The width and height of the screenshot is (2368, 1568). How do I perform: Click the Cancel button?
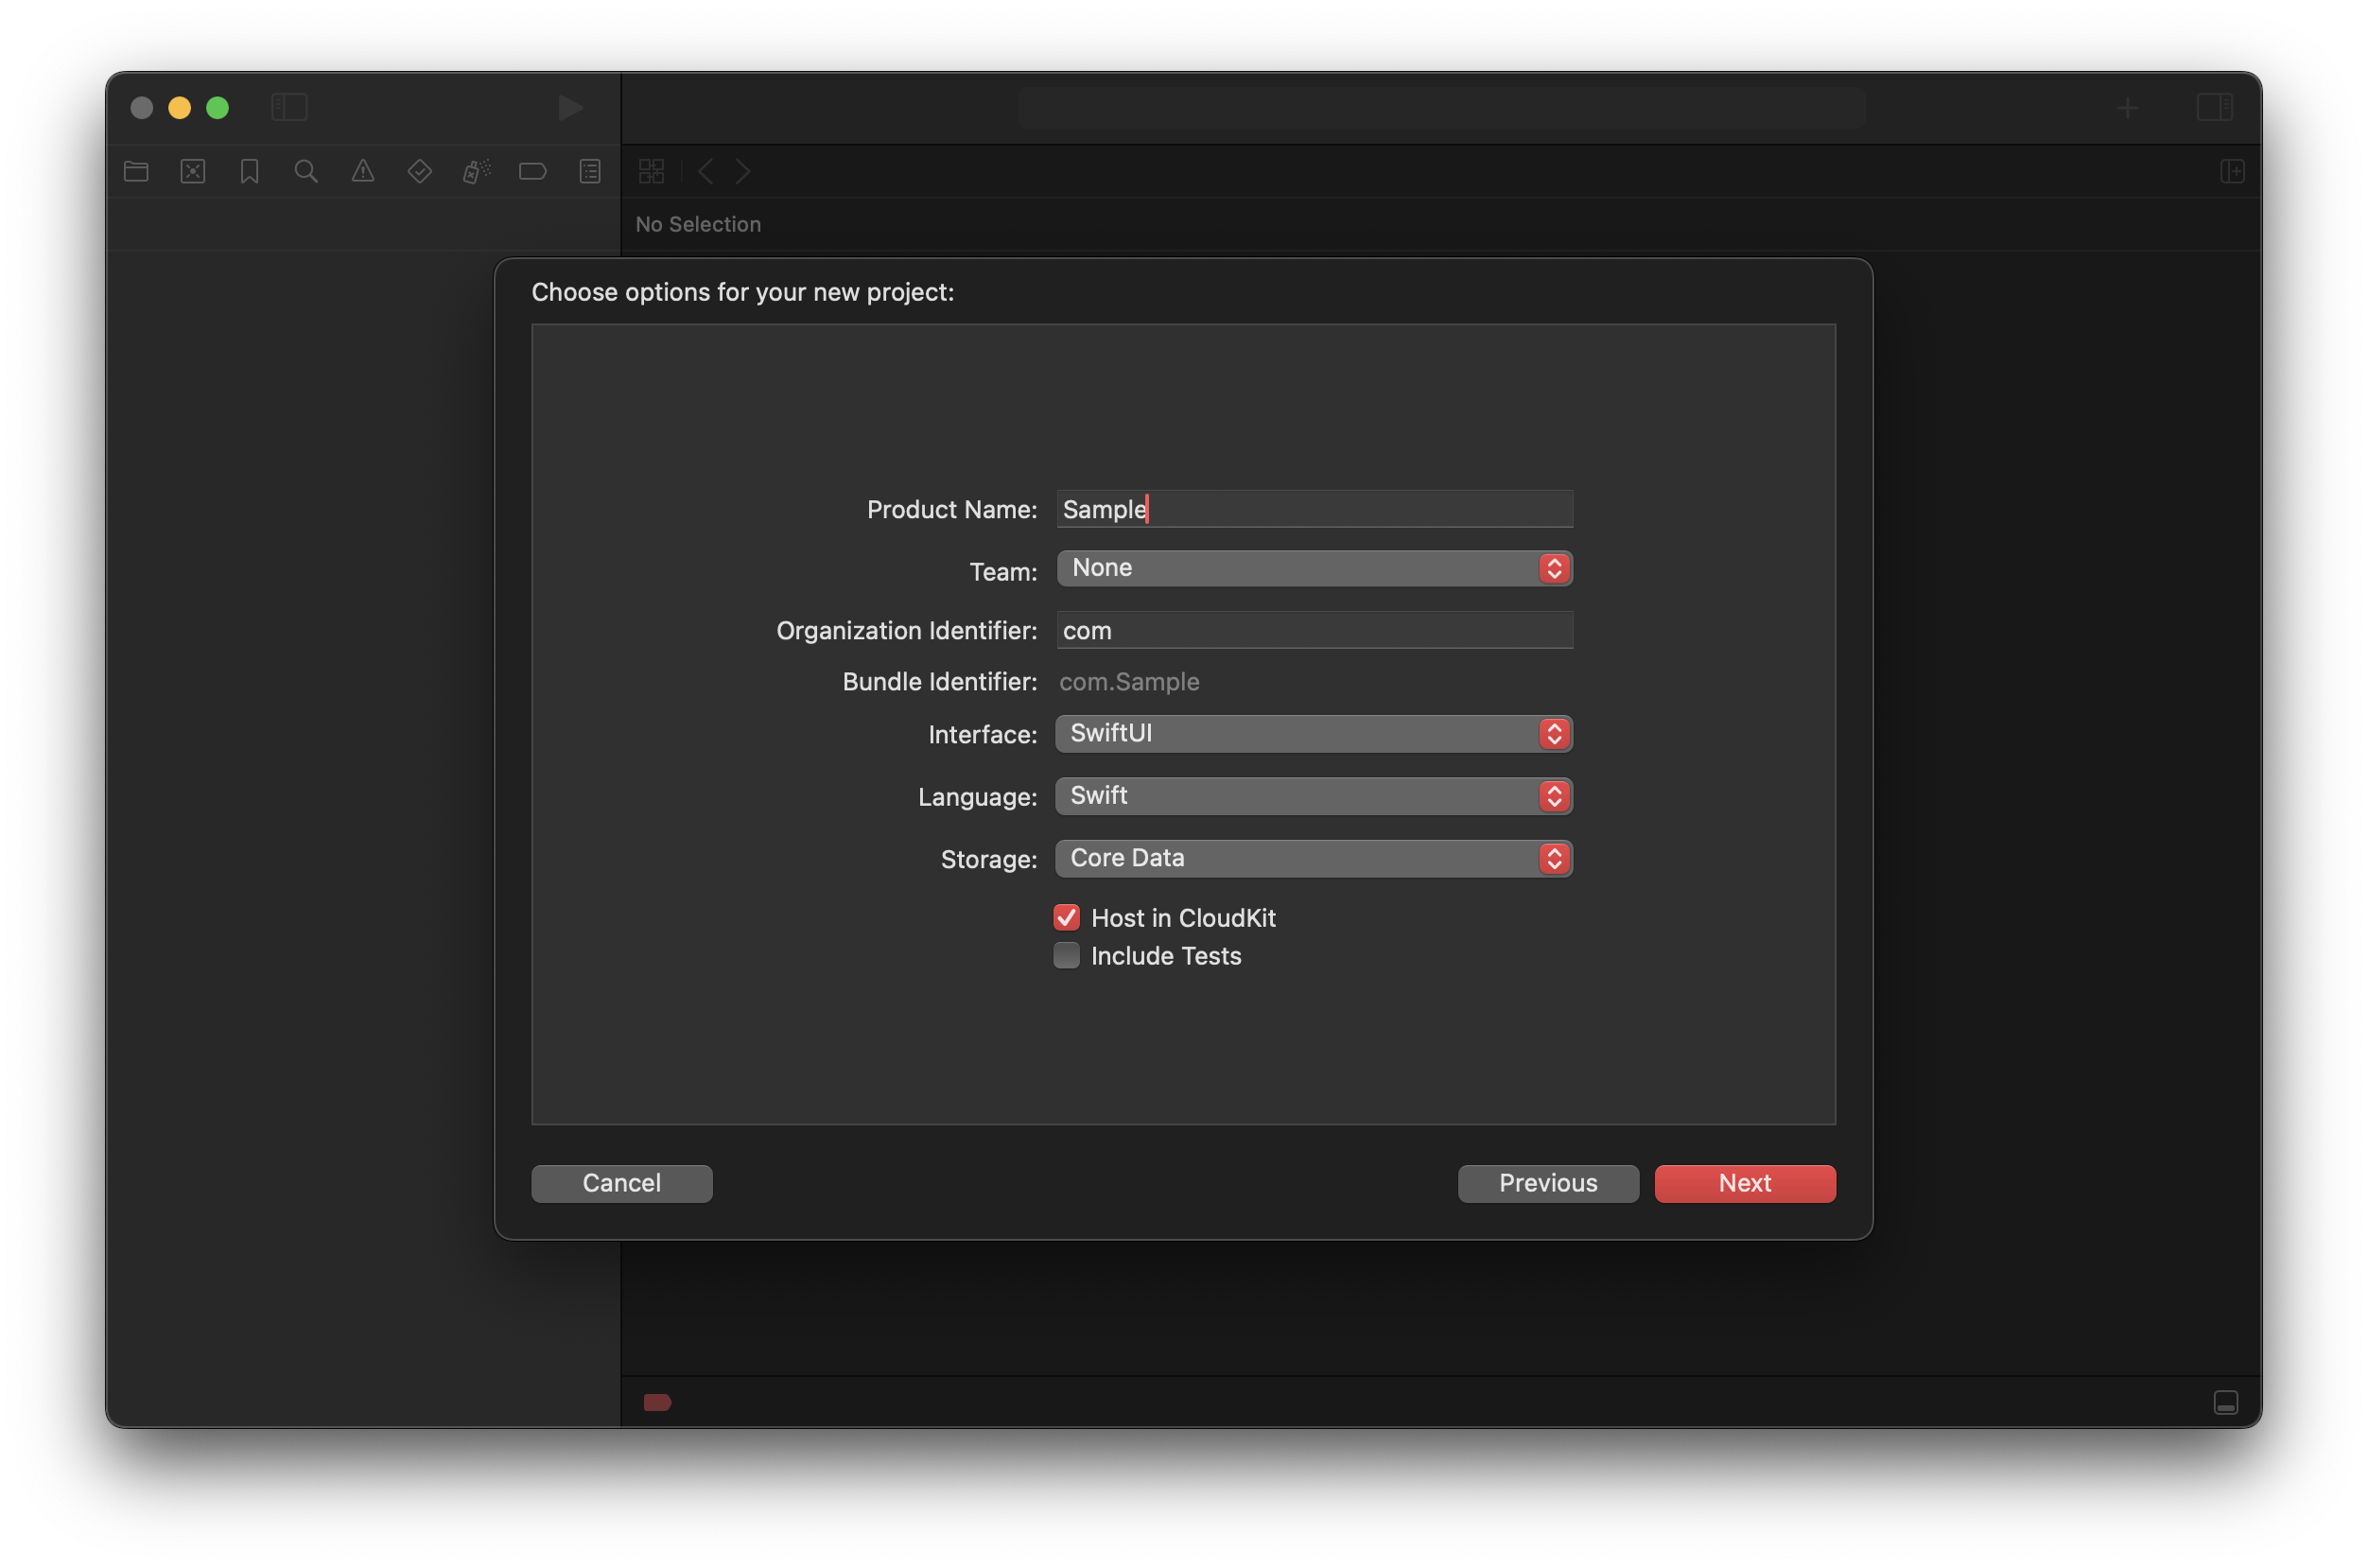(x=621, y=1183)
